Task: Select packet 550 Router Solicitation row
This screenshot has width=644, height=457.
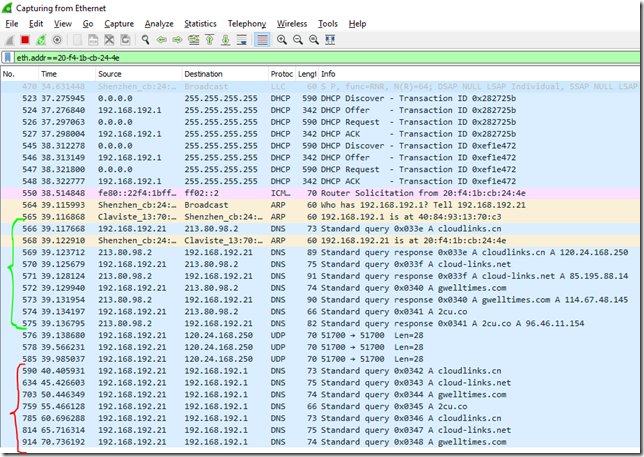Action: (320, 193)
